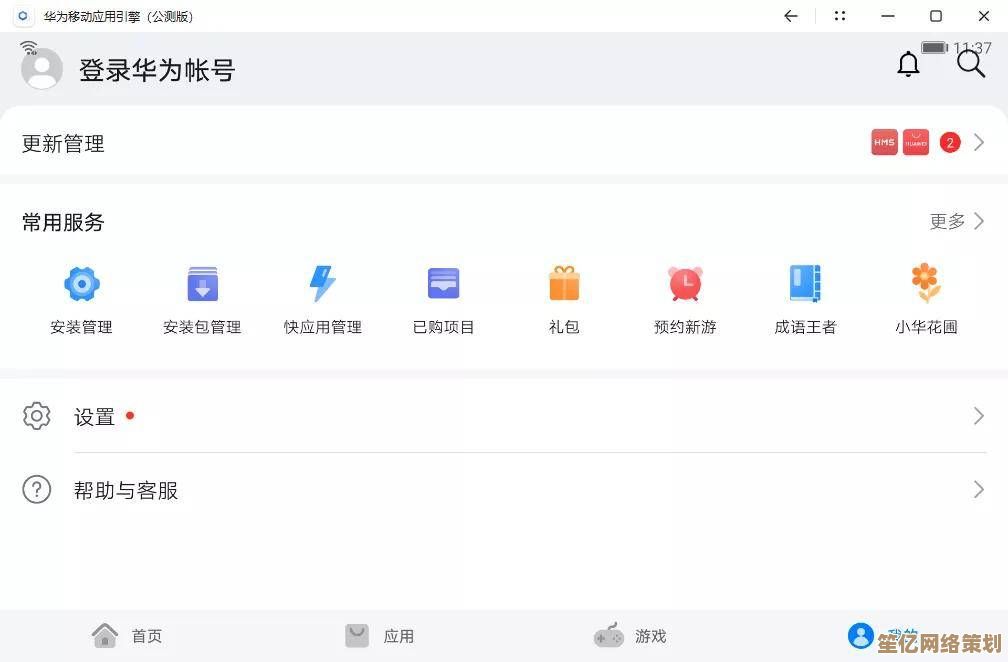
Task: Open notifications bell icon
Action: pos(908,64)
